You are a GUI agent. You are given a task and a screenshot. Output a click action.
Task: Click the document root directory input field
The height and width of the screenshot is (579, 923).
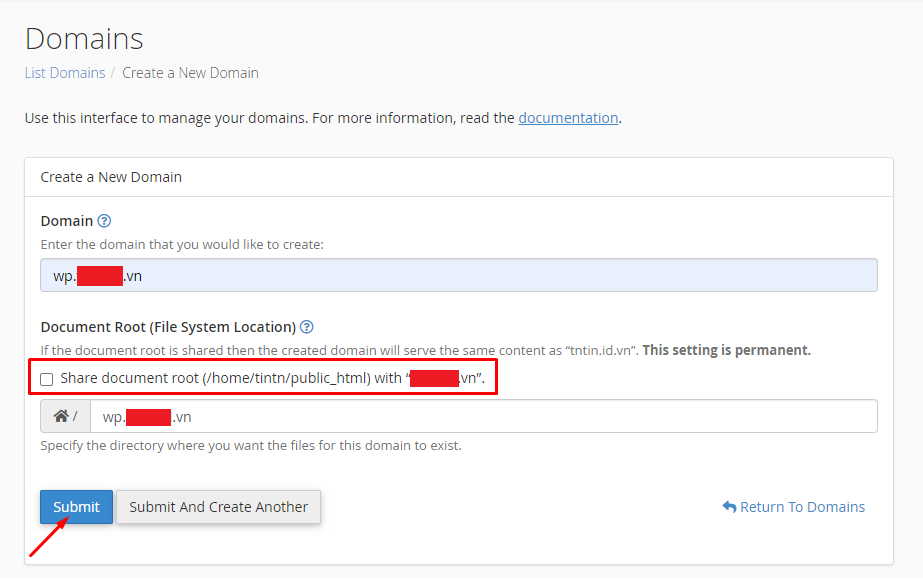(x=483, y=416)
